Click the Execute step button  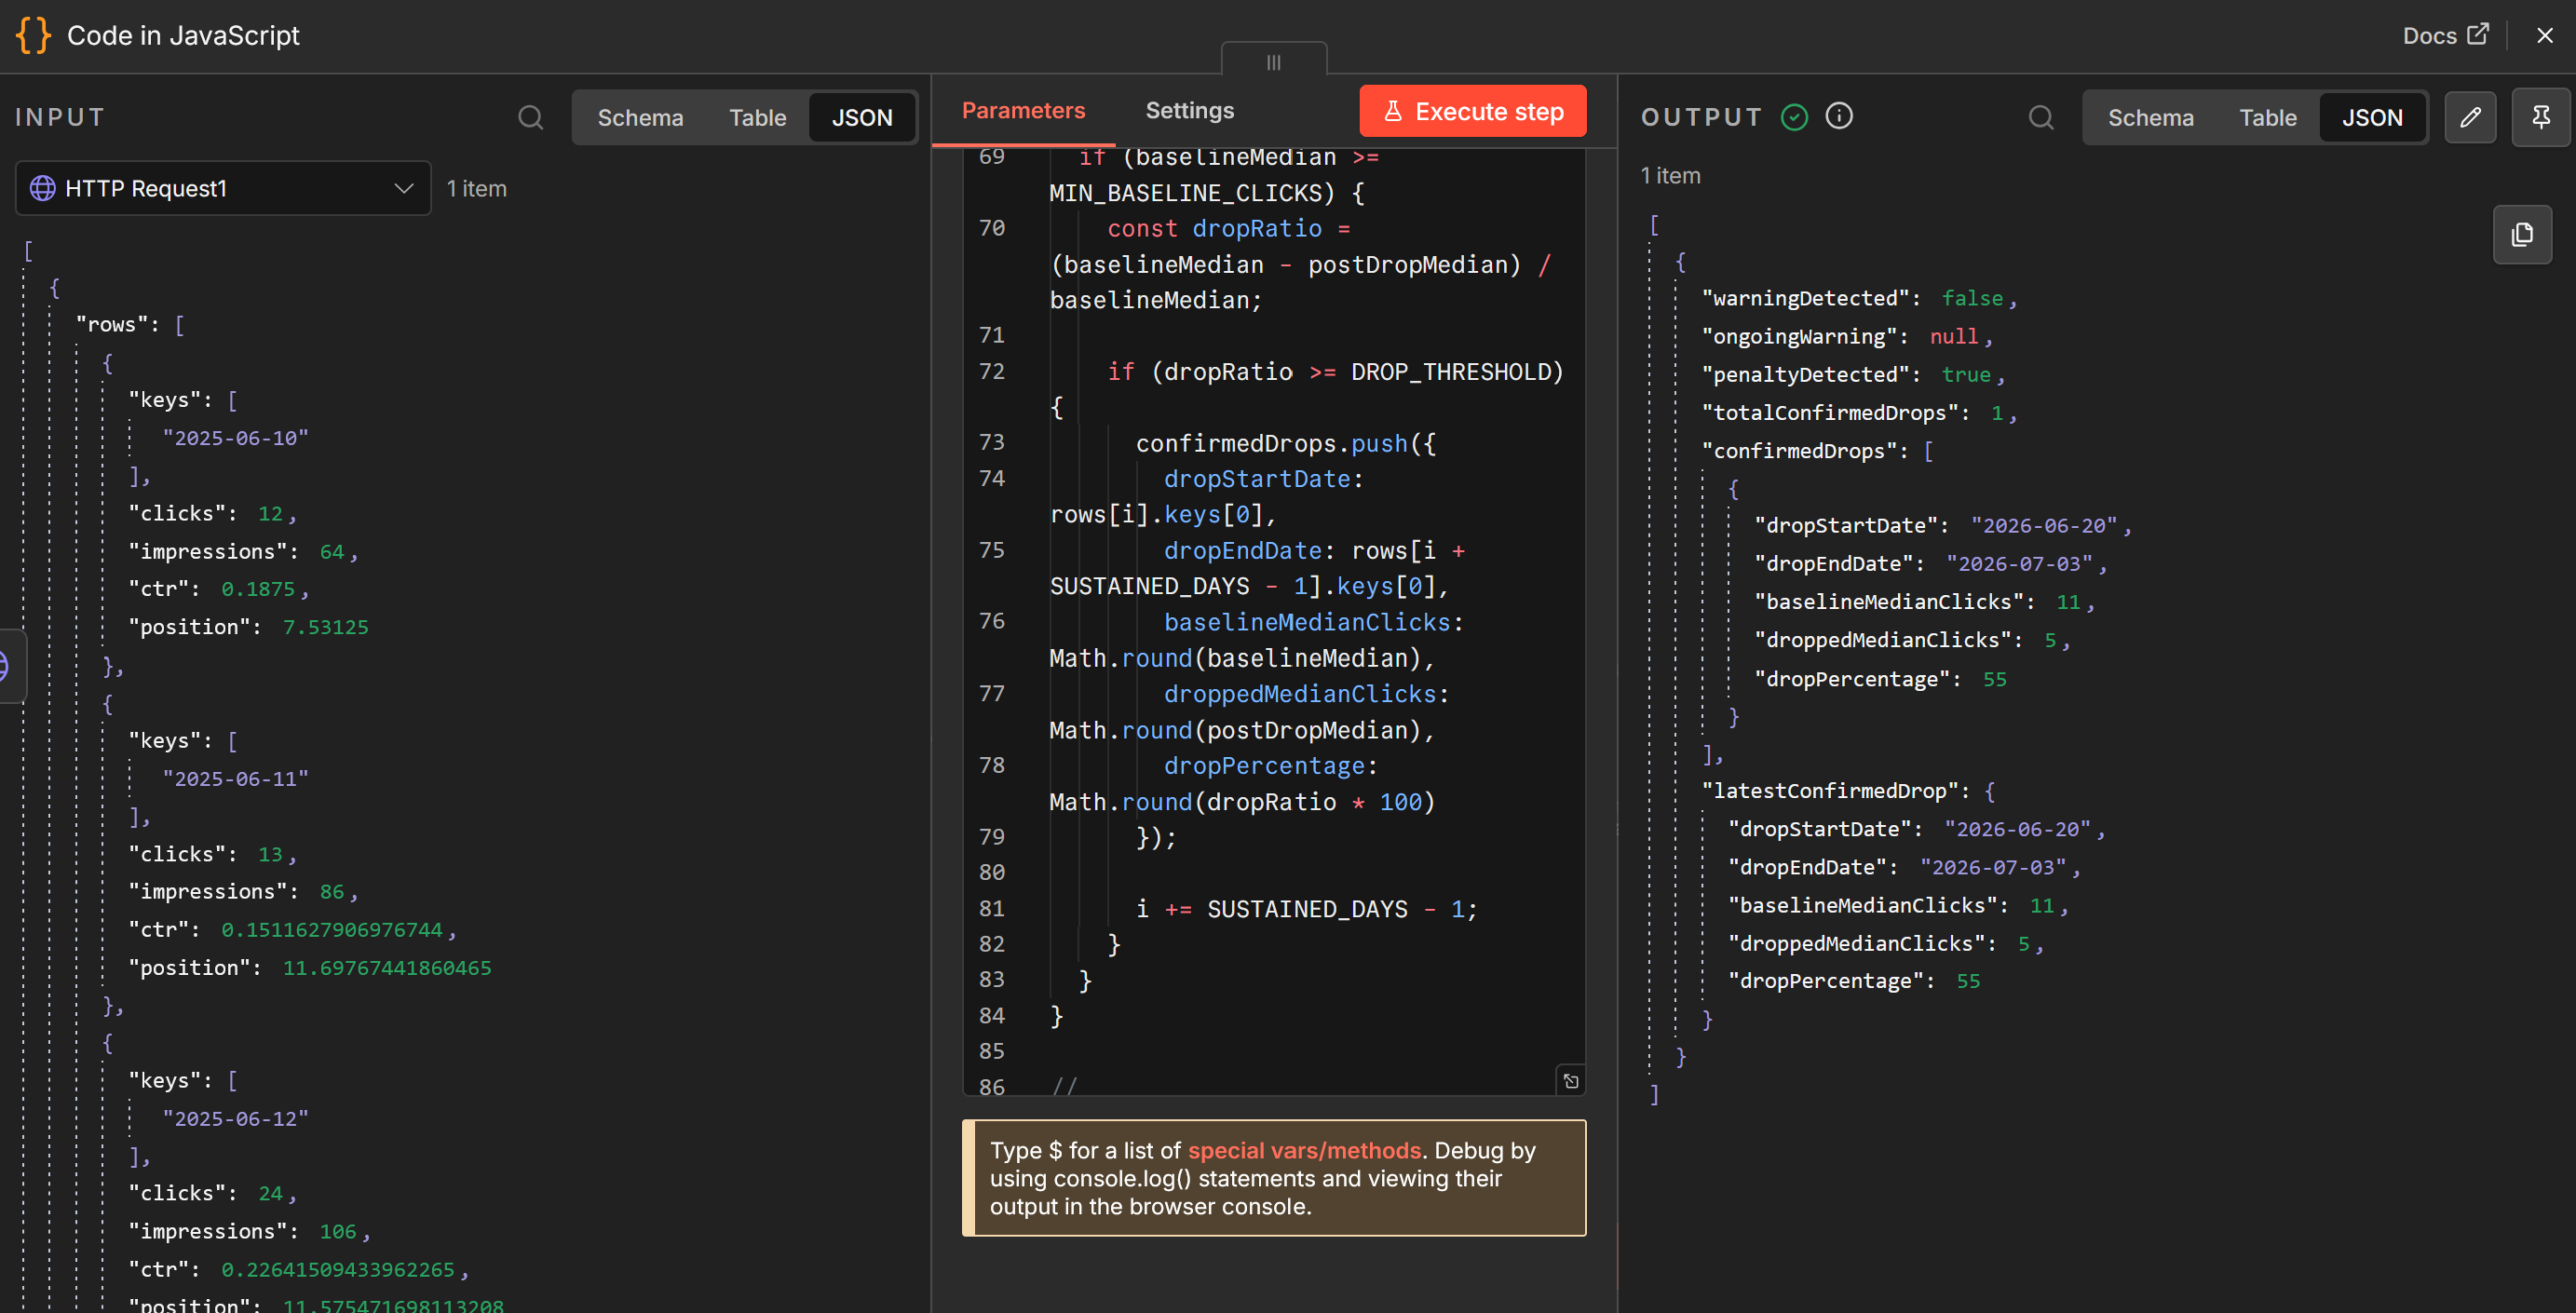click(x=1472, y=111)
